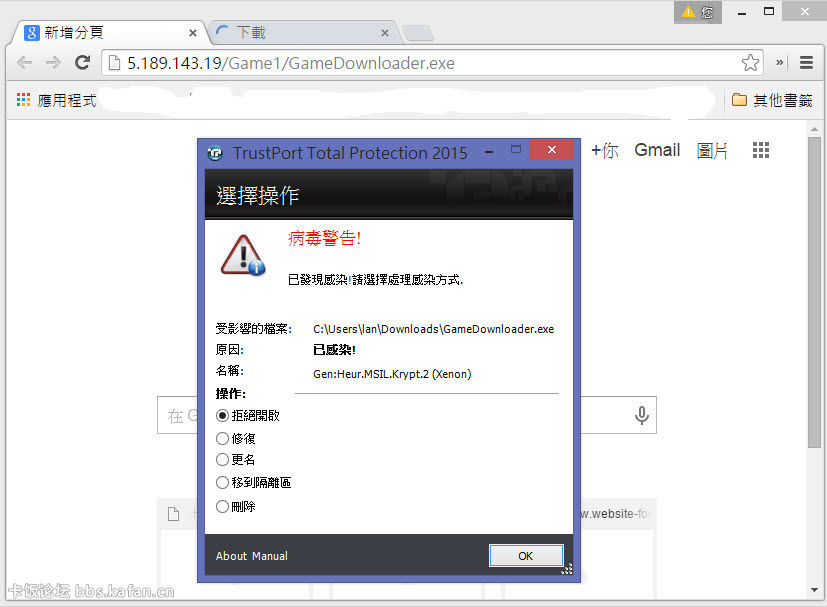This screenshot has width=827, height=607.
Task: Switch to the 新增分頁 tab
Action: (x=110, y=33)
